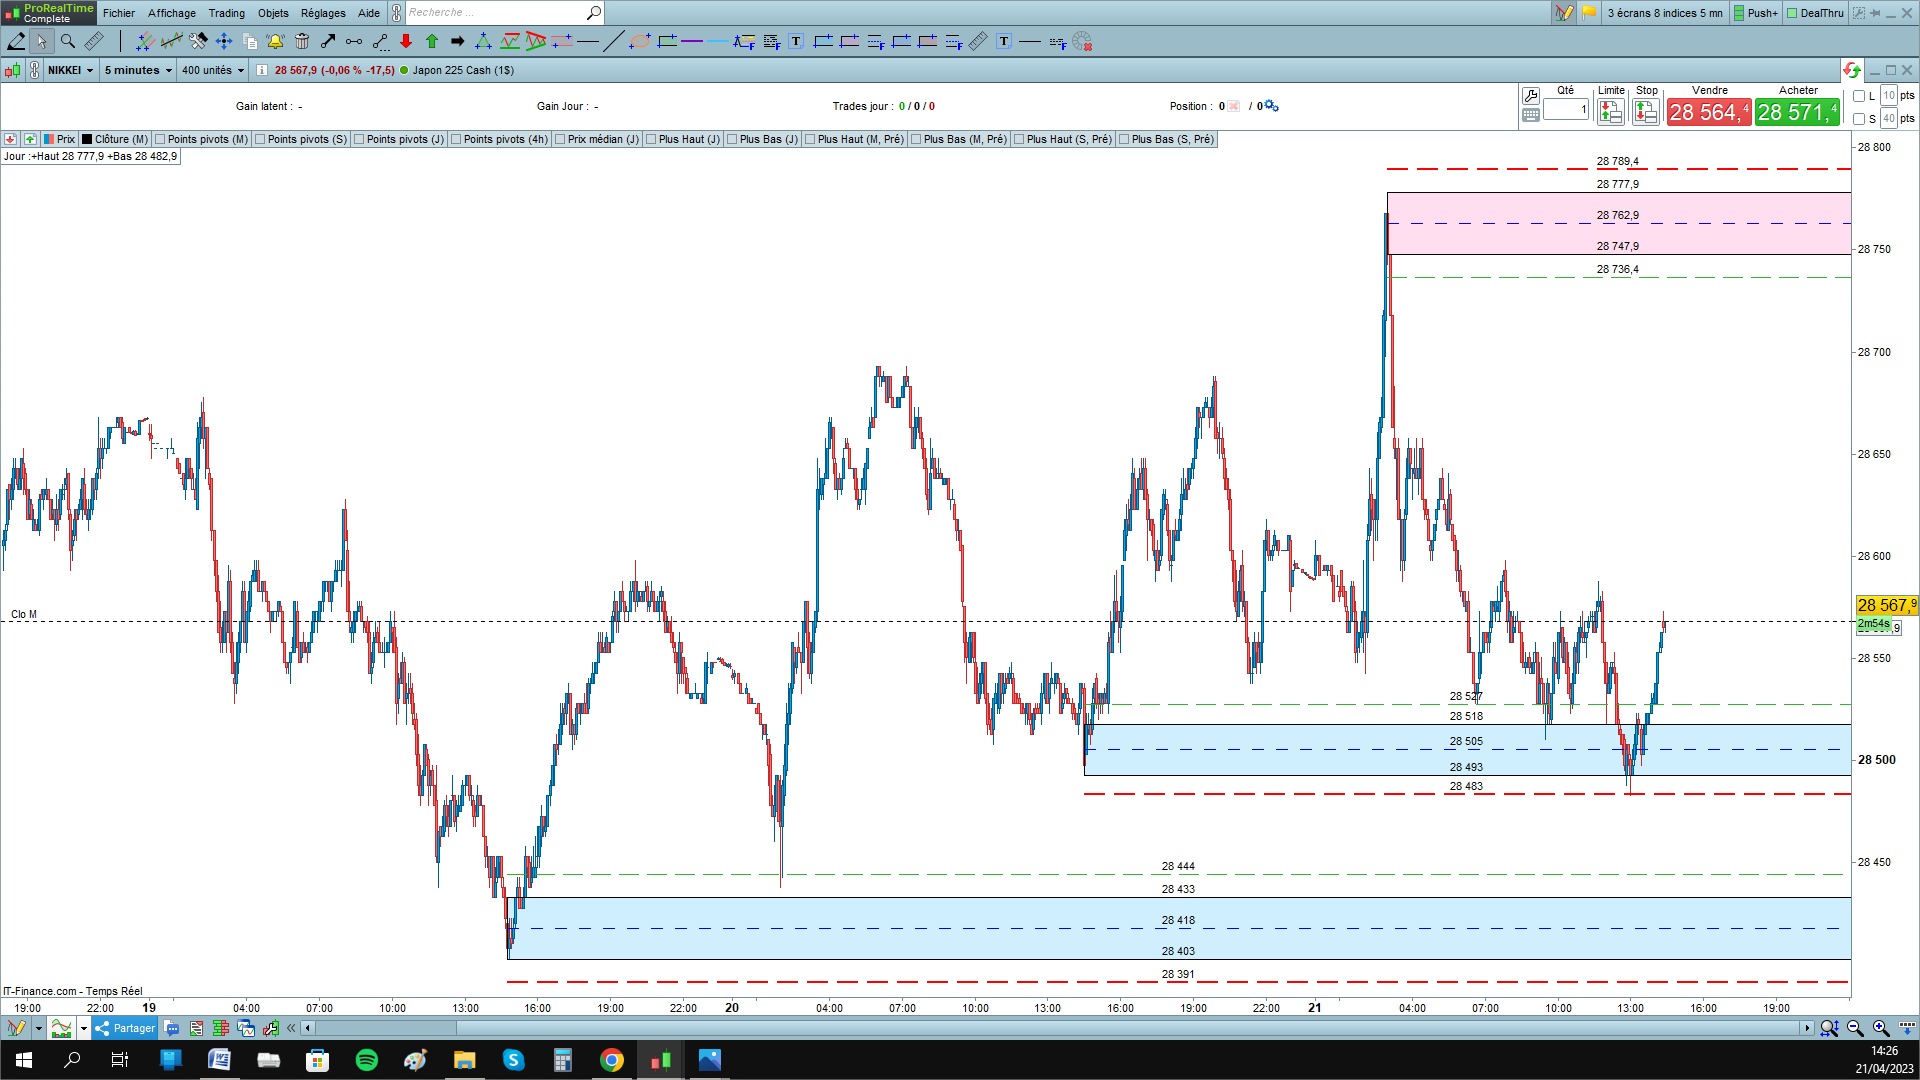Click the Vendre 28 564 sell button
Viewport: 1920px width, 1080px height.
point(1708,112)
